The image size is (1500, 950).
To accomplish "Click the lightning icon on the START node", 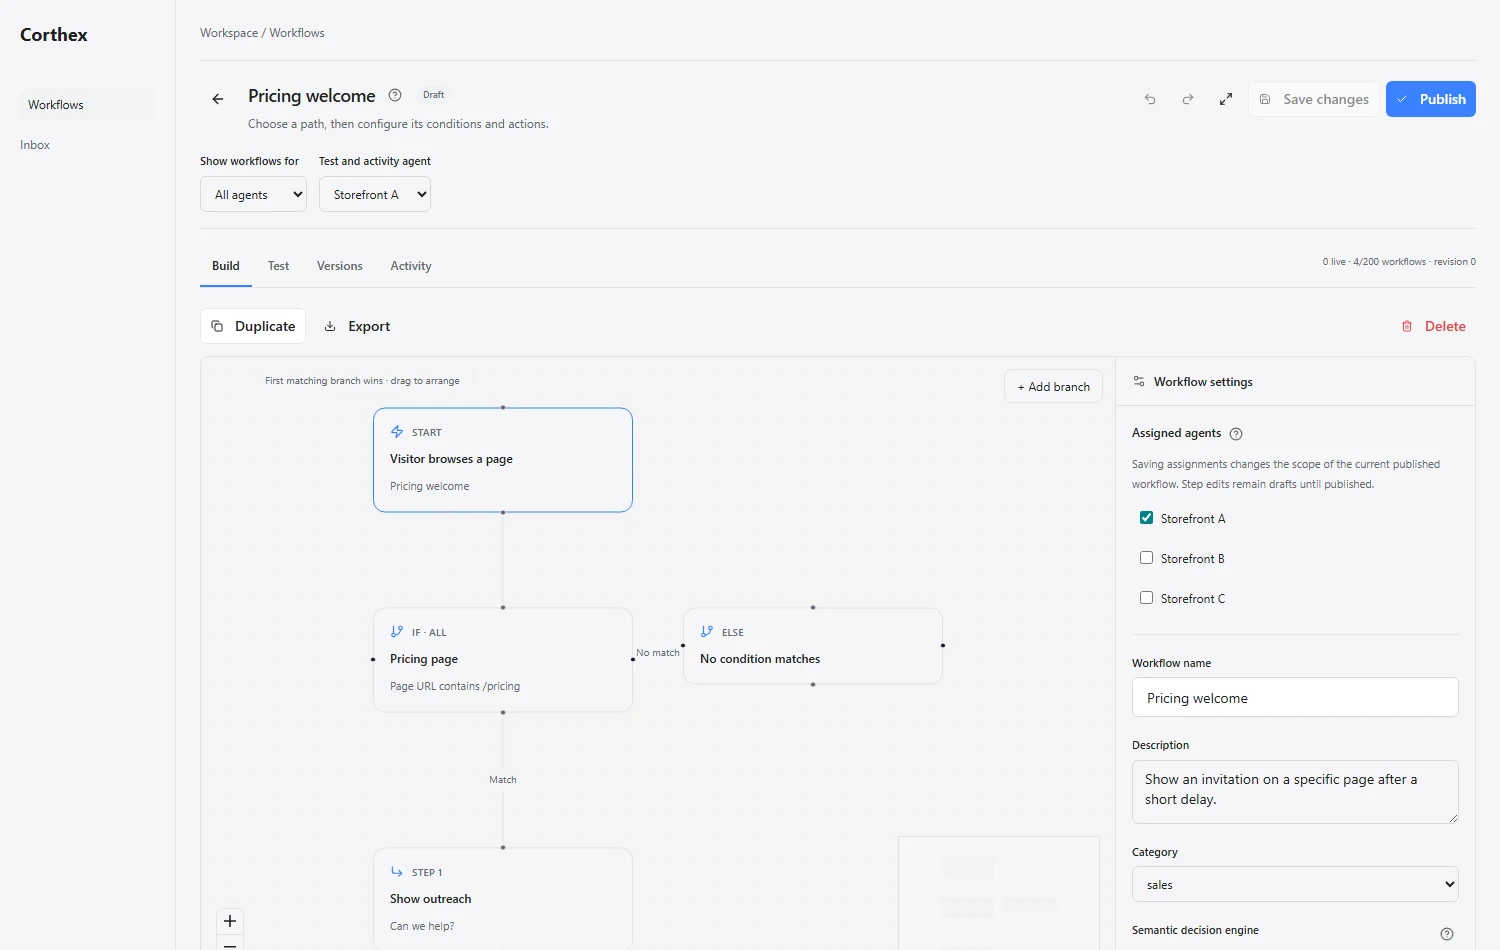I will (397, 432).
